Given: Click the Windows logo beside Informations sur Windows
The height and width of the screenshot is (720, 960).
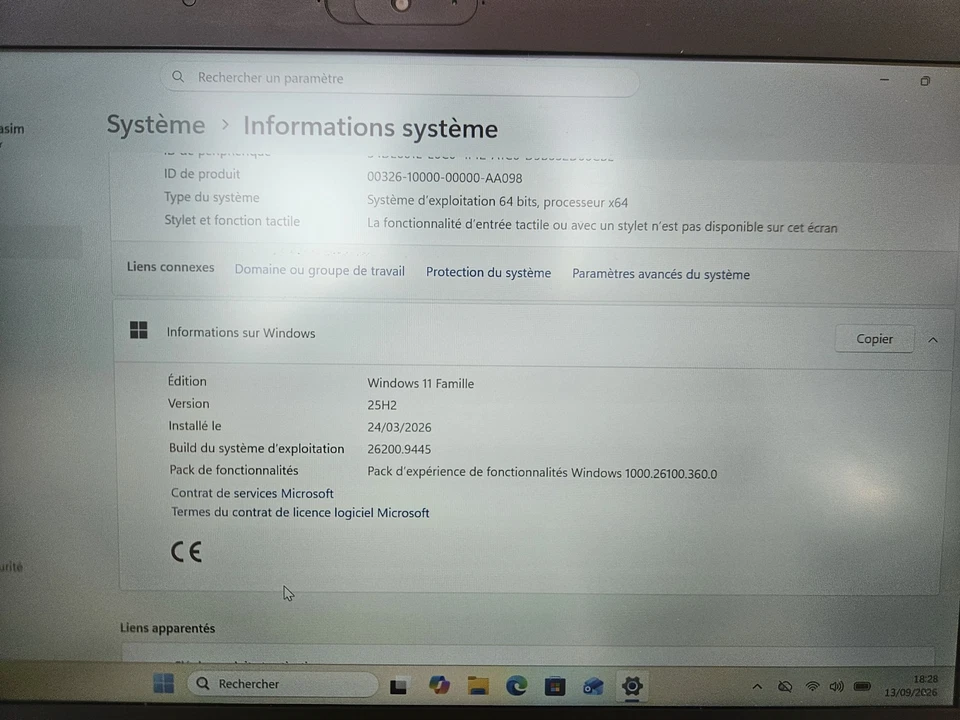Looking at the screenshot, I should [x=139, y=330].
